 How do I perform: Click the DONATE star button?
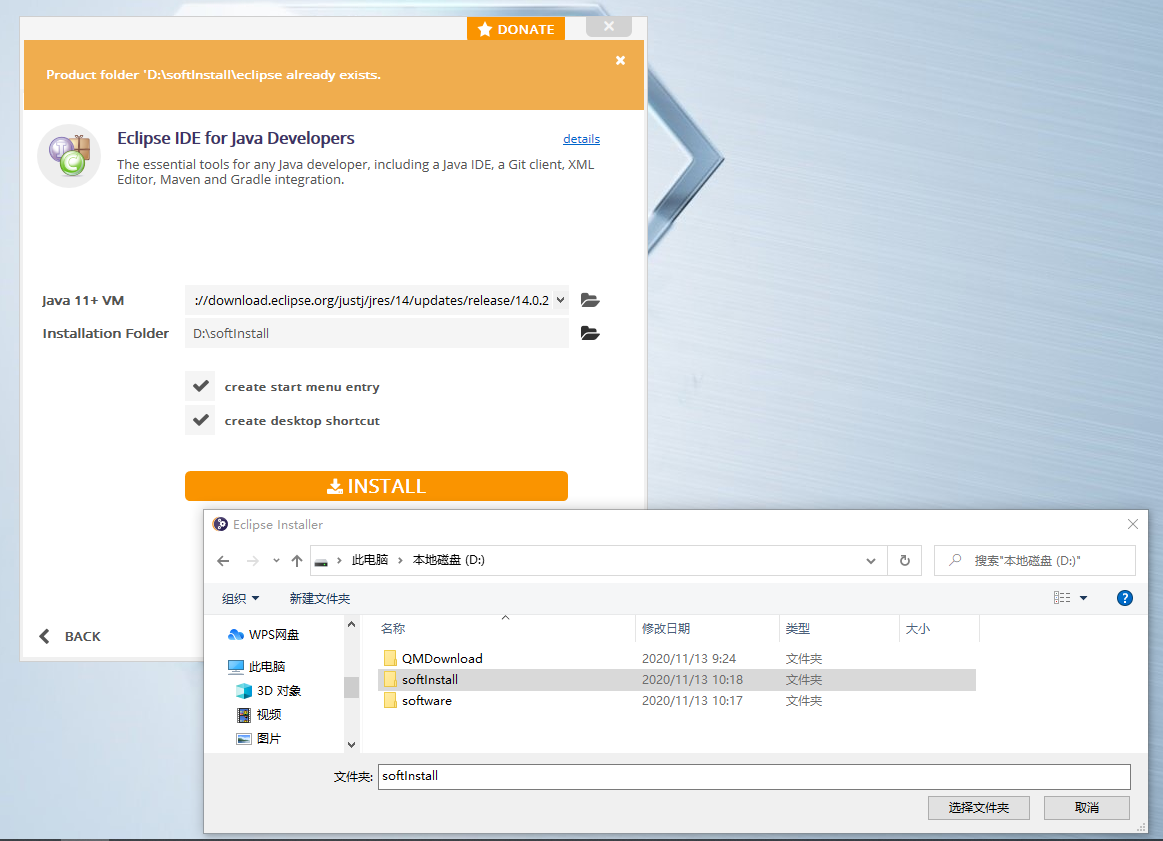(515, 29)
